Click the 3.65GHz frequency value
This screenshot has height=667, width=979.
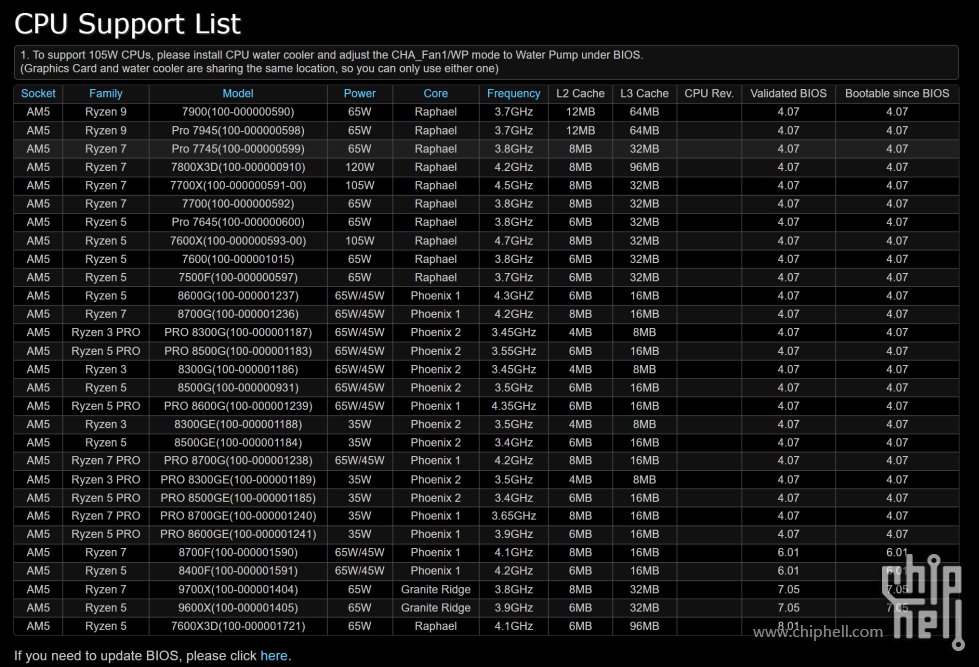tap(513, 516)
